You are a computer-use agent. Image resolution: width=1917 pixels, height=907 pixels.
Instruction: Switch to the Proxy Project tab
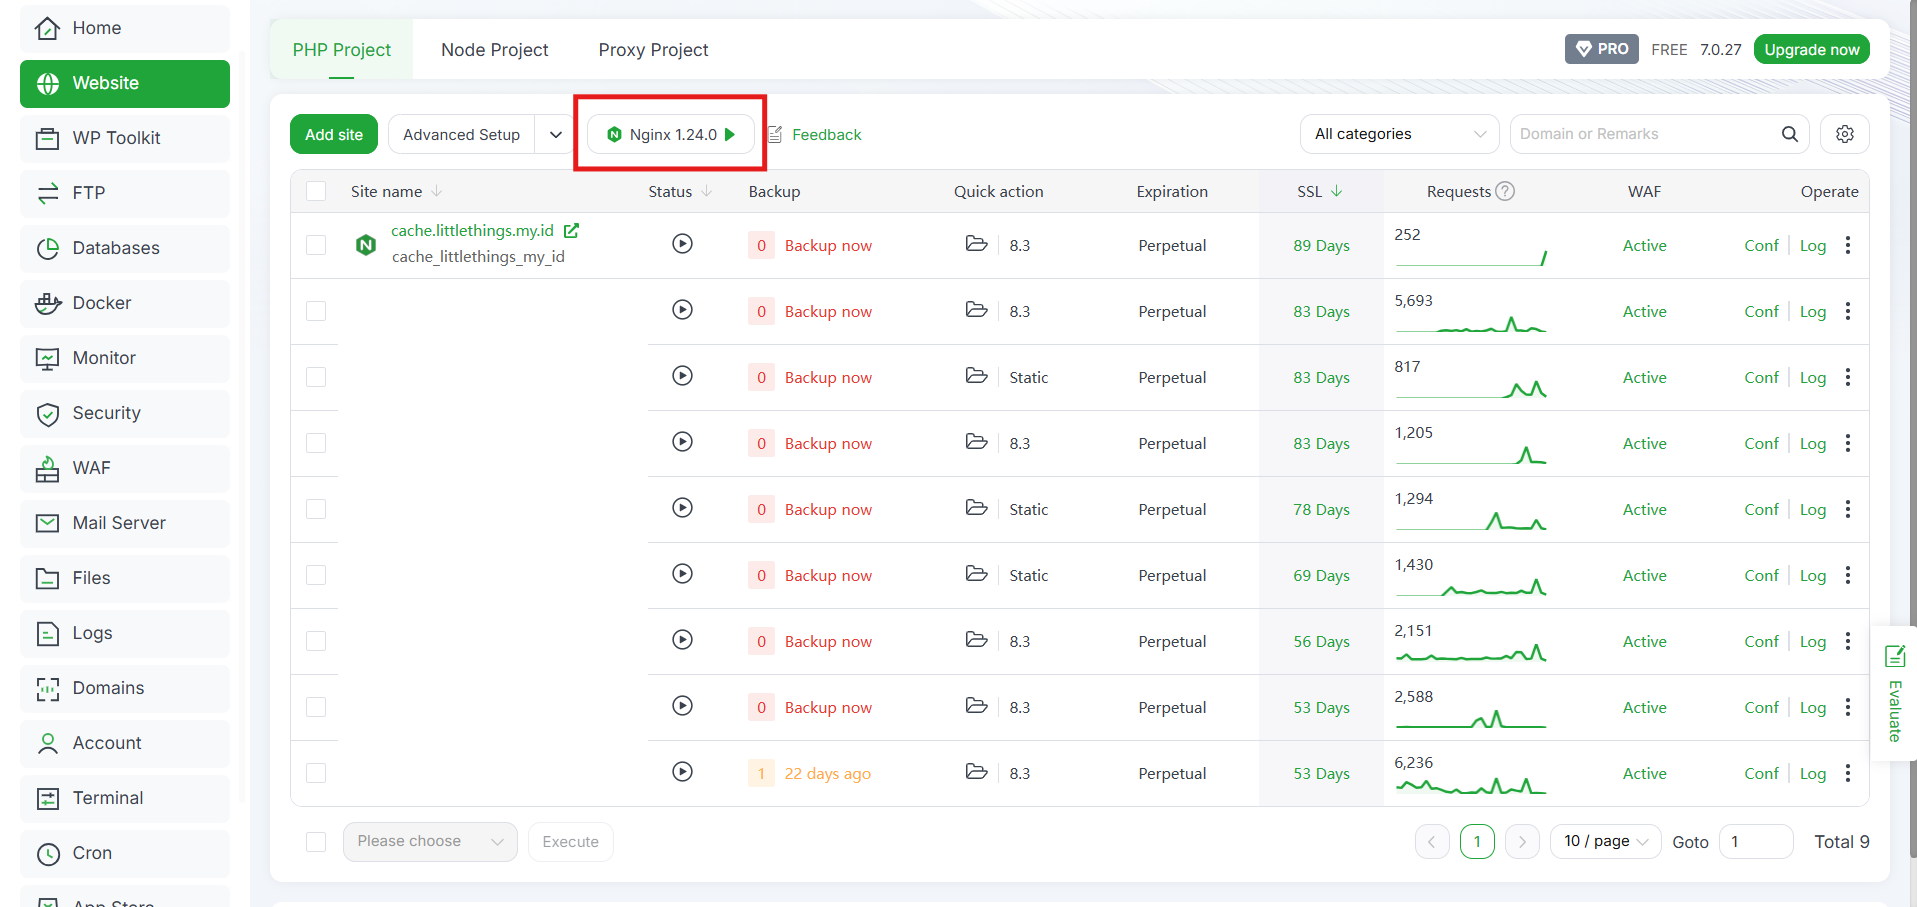pos(653,50)
